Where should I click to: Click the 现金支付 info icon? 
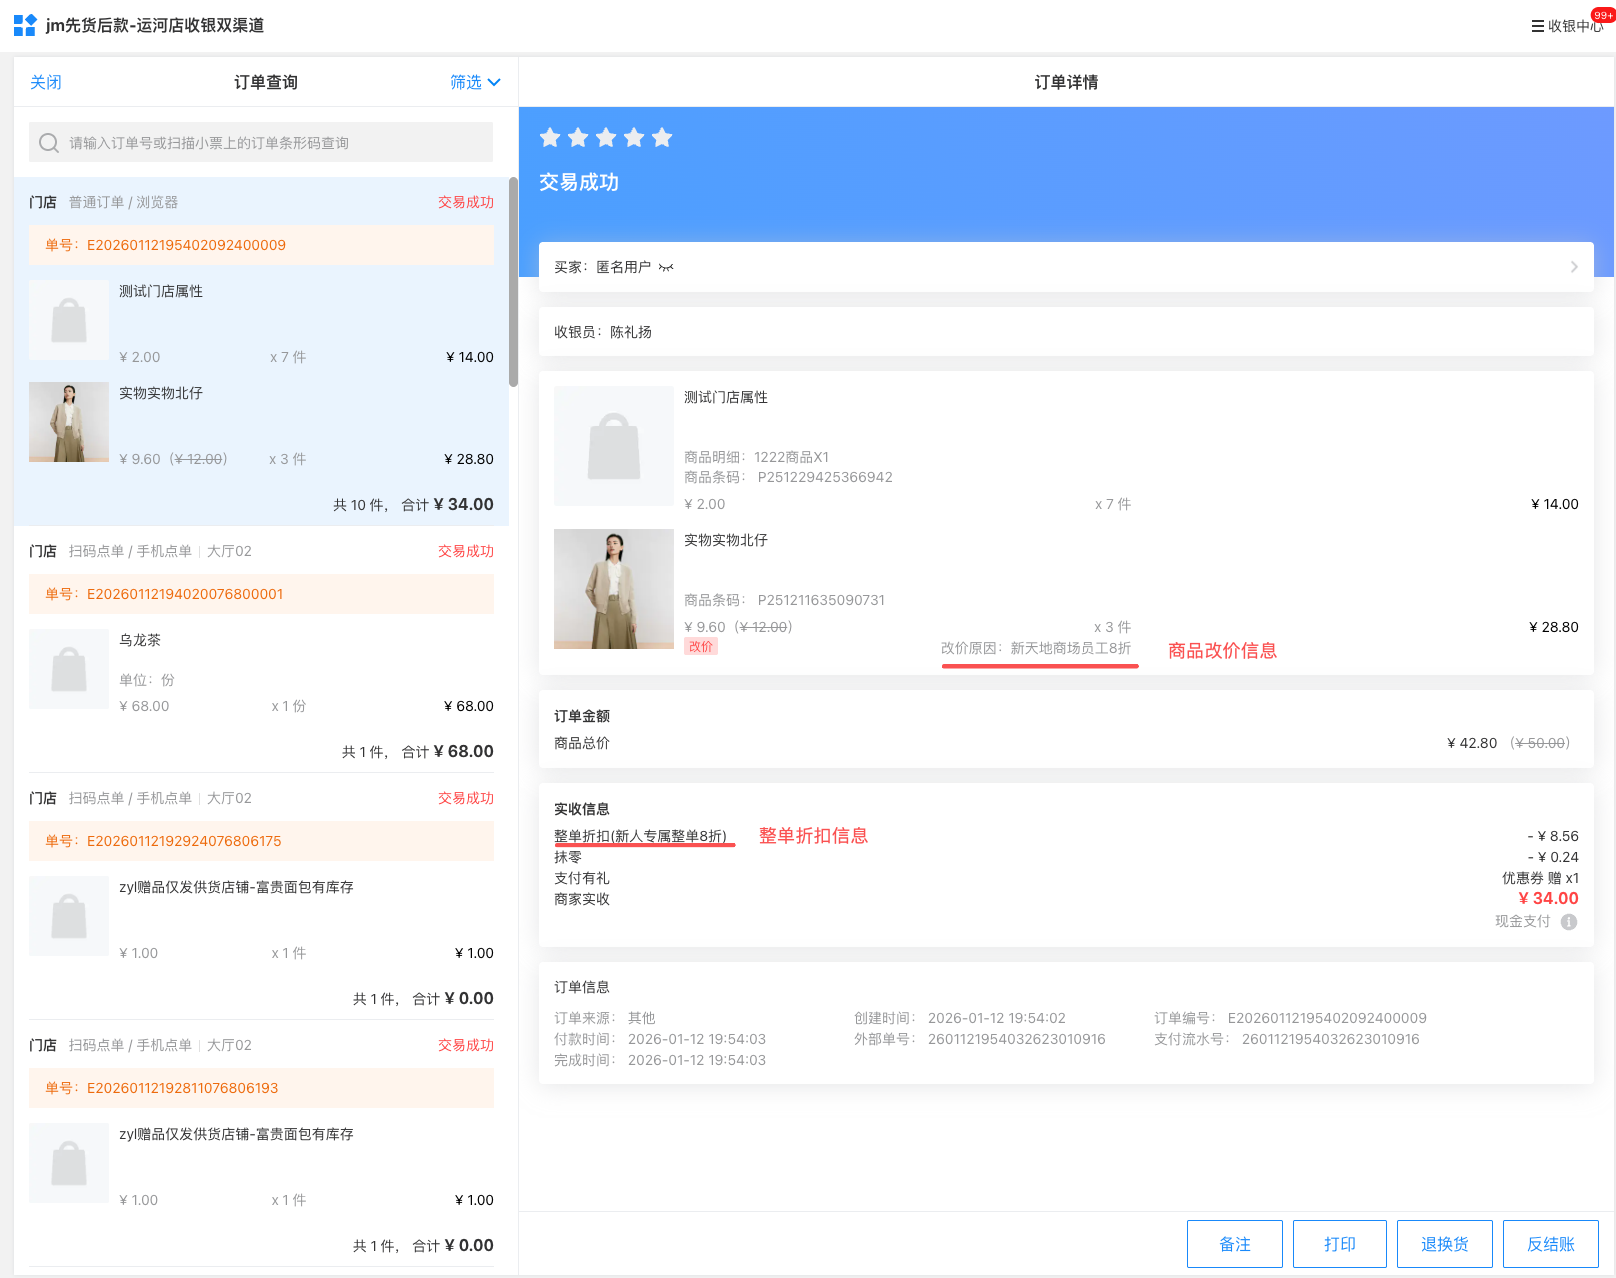coord(1569,922)
